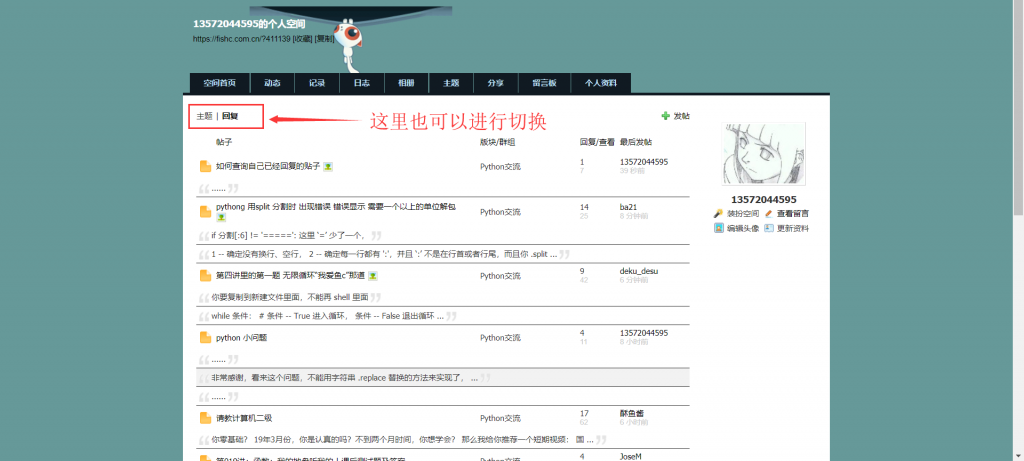The image size is (1024, 461).
Task: Switch to 回复 sub-tab above post list
Action: 230,116
